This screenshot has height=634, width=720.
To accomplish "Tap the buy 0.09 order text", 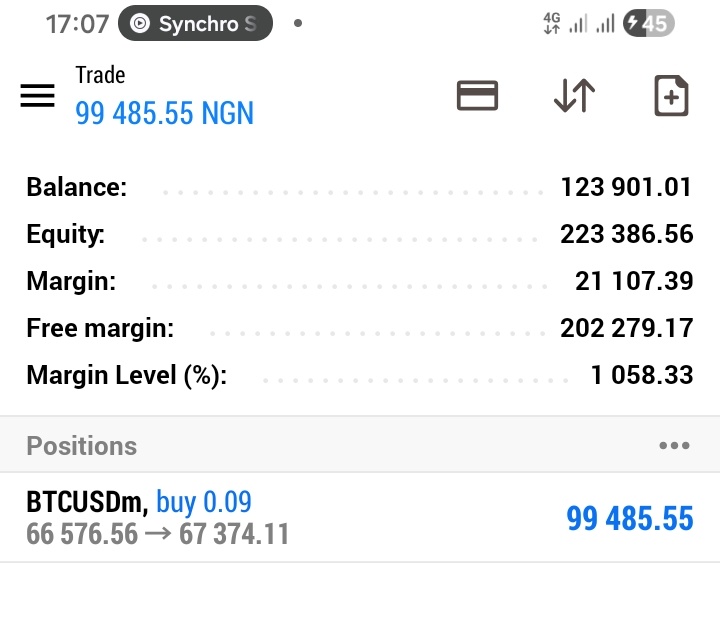I will [x=204, y=502].
